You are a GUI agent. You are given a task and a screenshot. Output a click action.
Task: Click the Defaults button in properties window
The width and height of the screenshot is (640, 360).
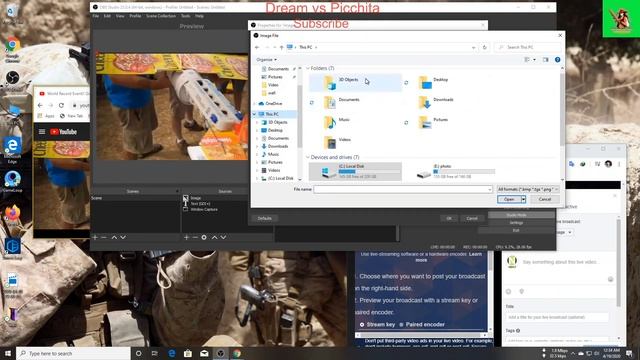point(264,218)
